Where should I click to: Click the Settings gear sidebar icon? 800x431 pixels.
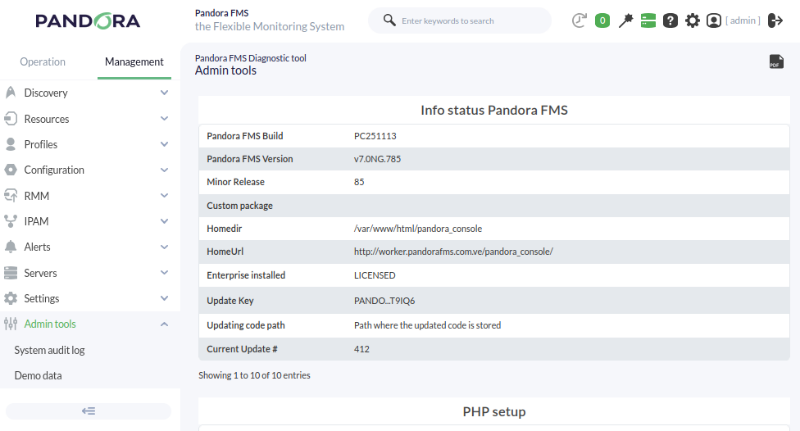click(10, 298)
